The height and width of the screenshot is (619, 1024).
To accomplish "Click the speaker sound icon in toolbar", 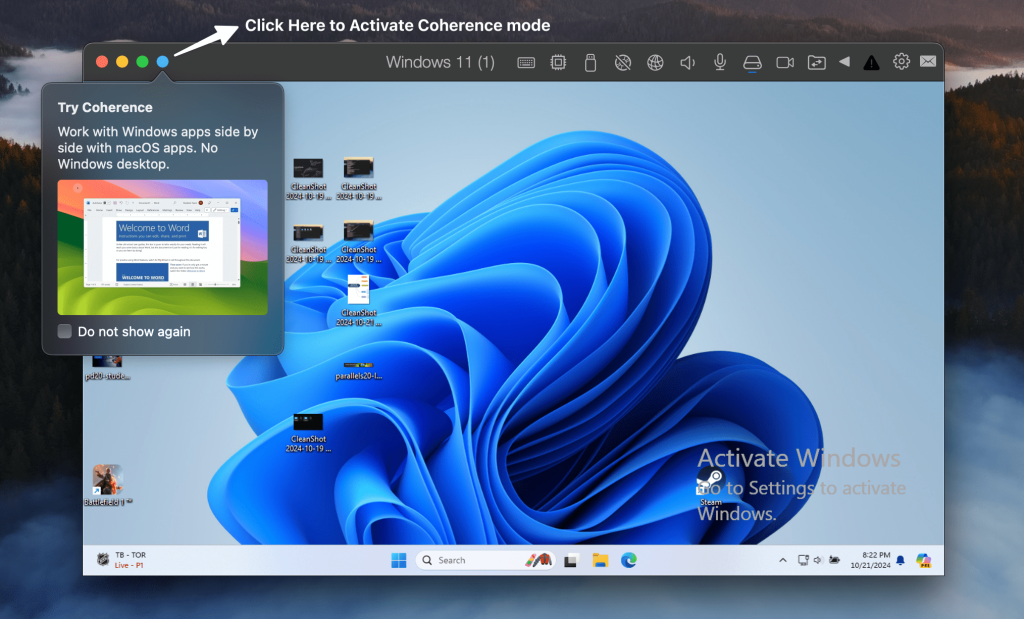I will click(687, 63).
